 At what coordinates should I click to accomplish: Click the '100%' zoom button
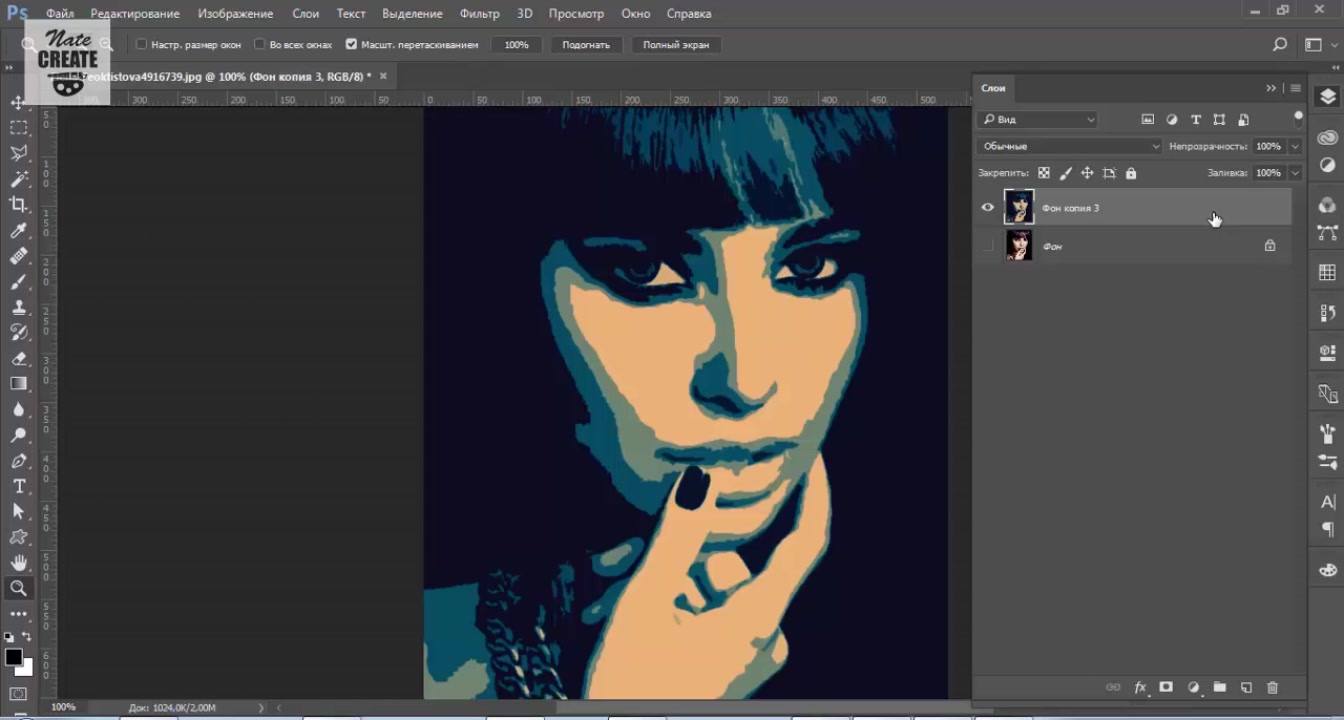coord(517,45)
